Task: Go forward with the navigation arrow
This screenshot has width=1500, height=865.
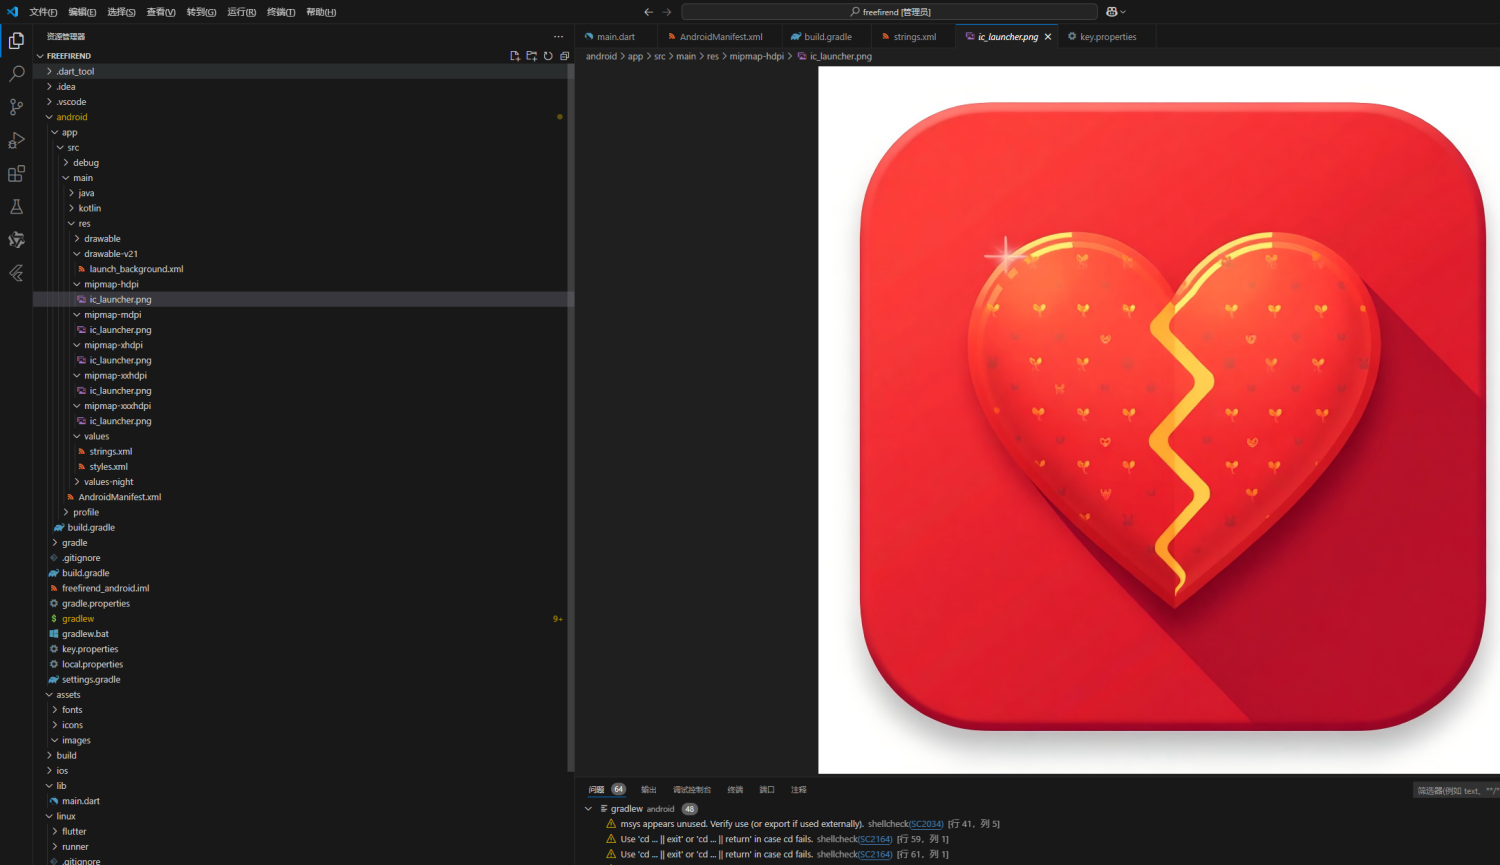Action: tap(667, 12)
